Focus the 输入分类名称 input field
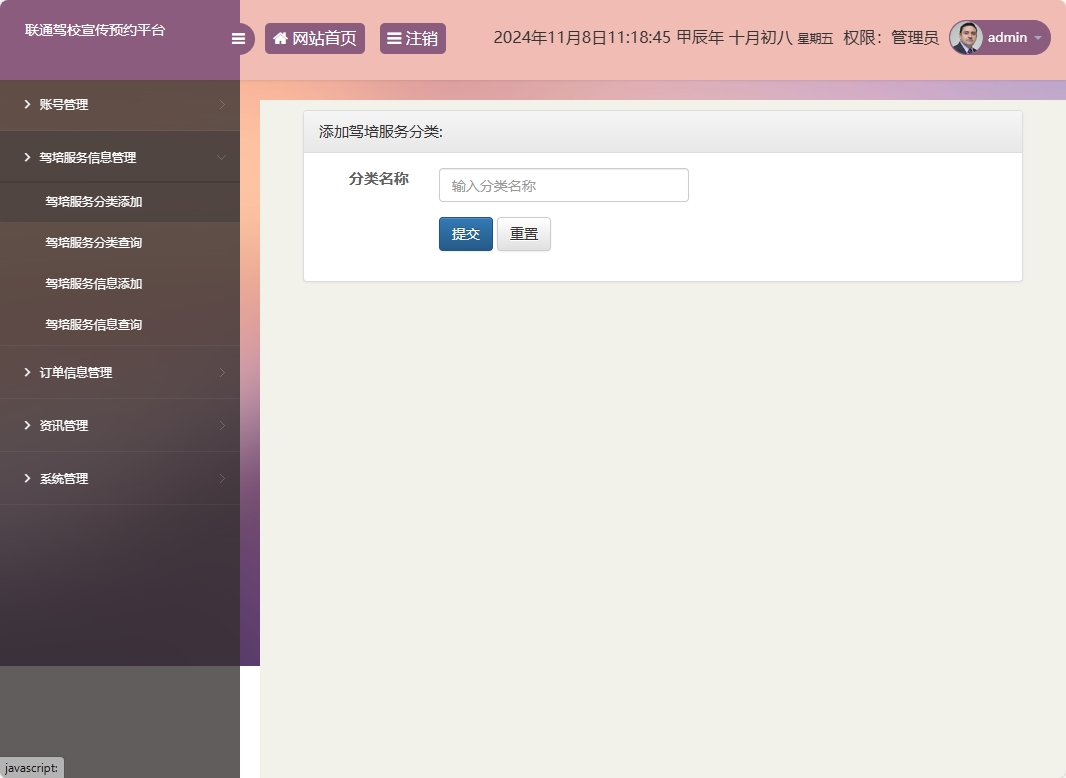The image size is (1066, 778). click(x=564, y=185)
